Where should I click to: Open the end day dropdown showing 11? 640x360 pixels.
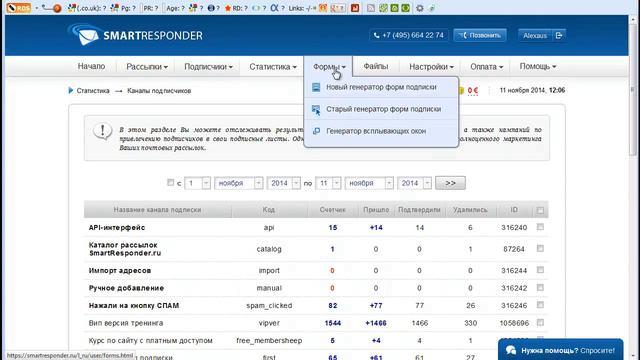pyautogui.click(x=328, y=183)
